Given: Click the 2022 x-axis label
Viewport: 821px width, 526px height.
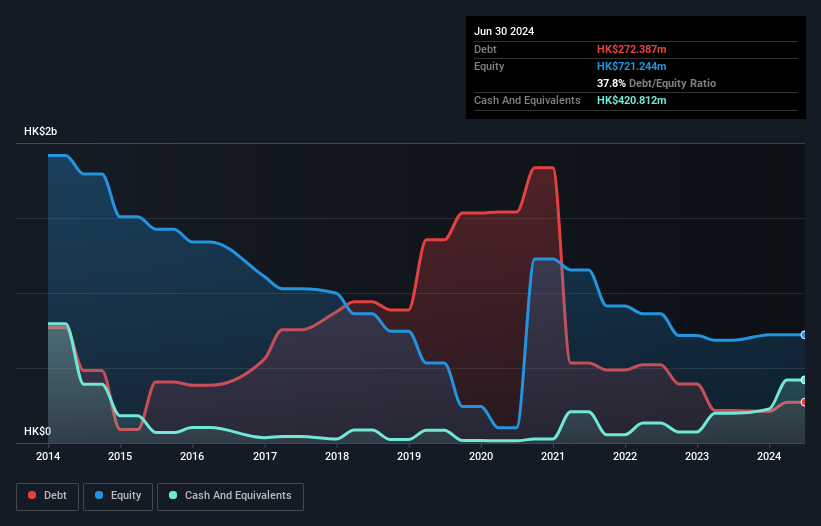Looking at the screenshot, I should click(625, 456).
